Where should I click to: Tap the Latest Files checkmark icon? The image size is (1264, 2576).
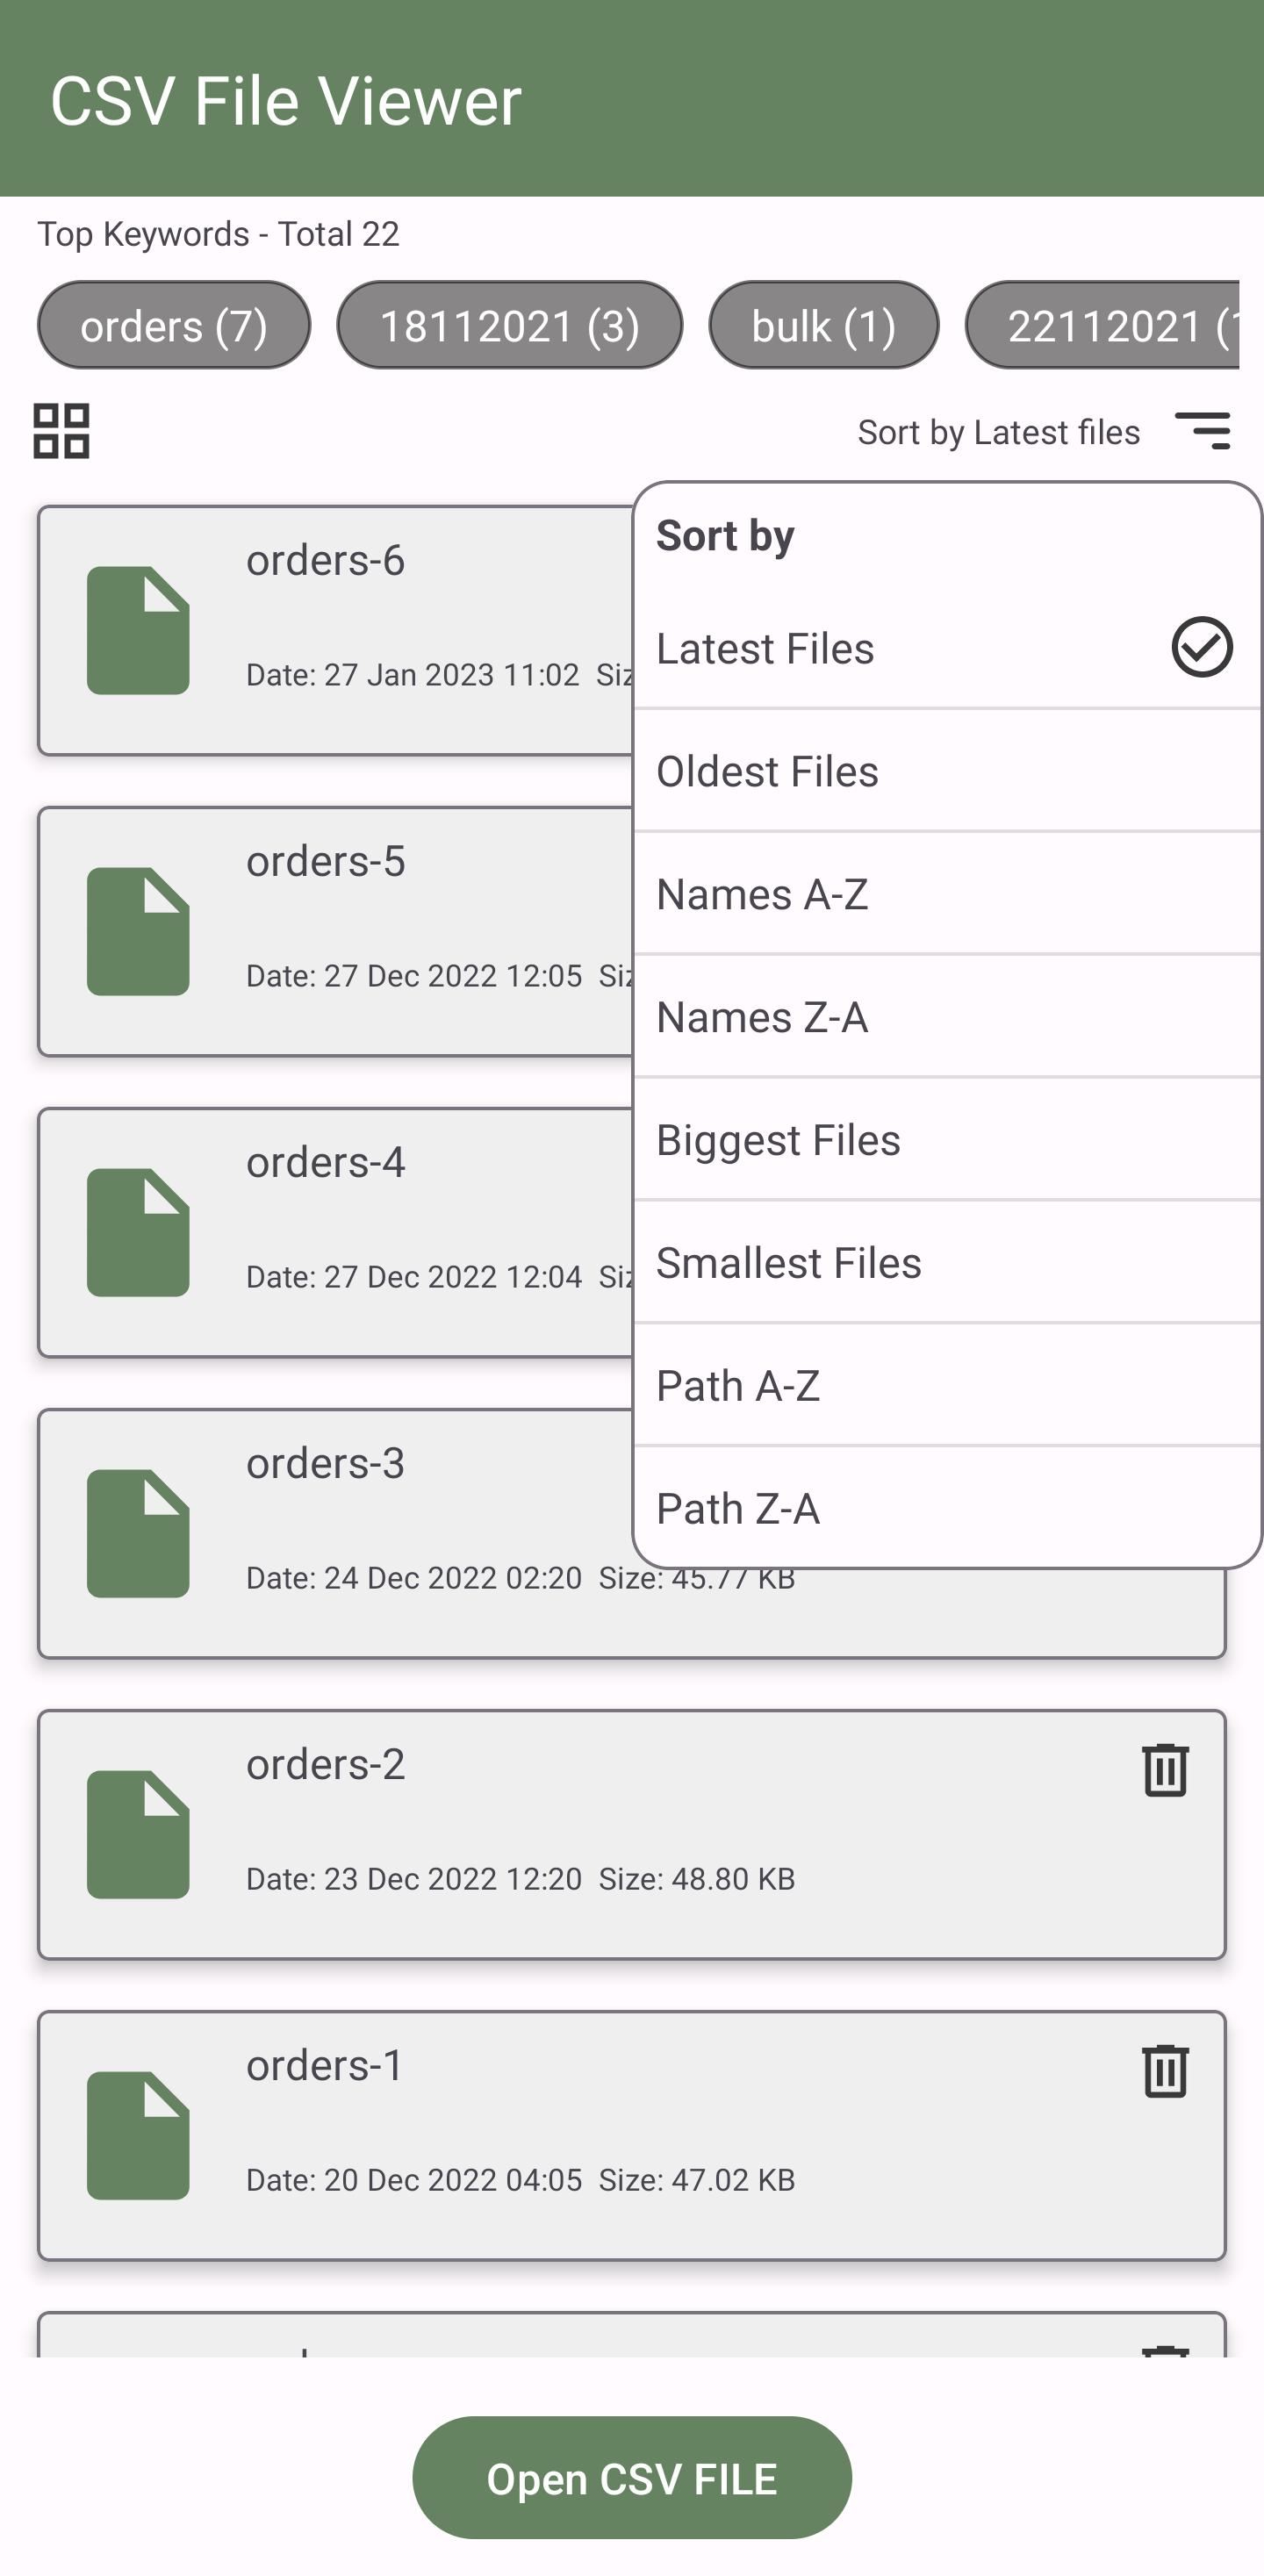point(1201,647)
